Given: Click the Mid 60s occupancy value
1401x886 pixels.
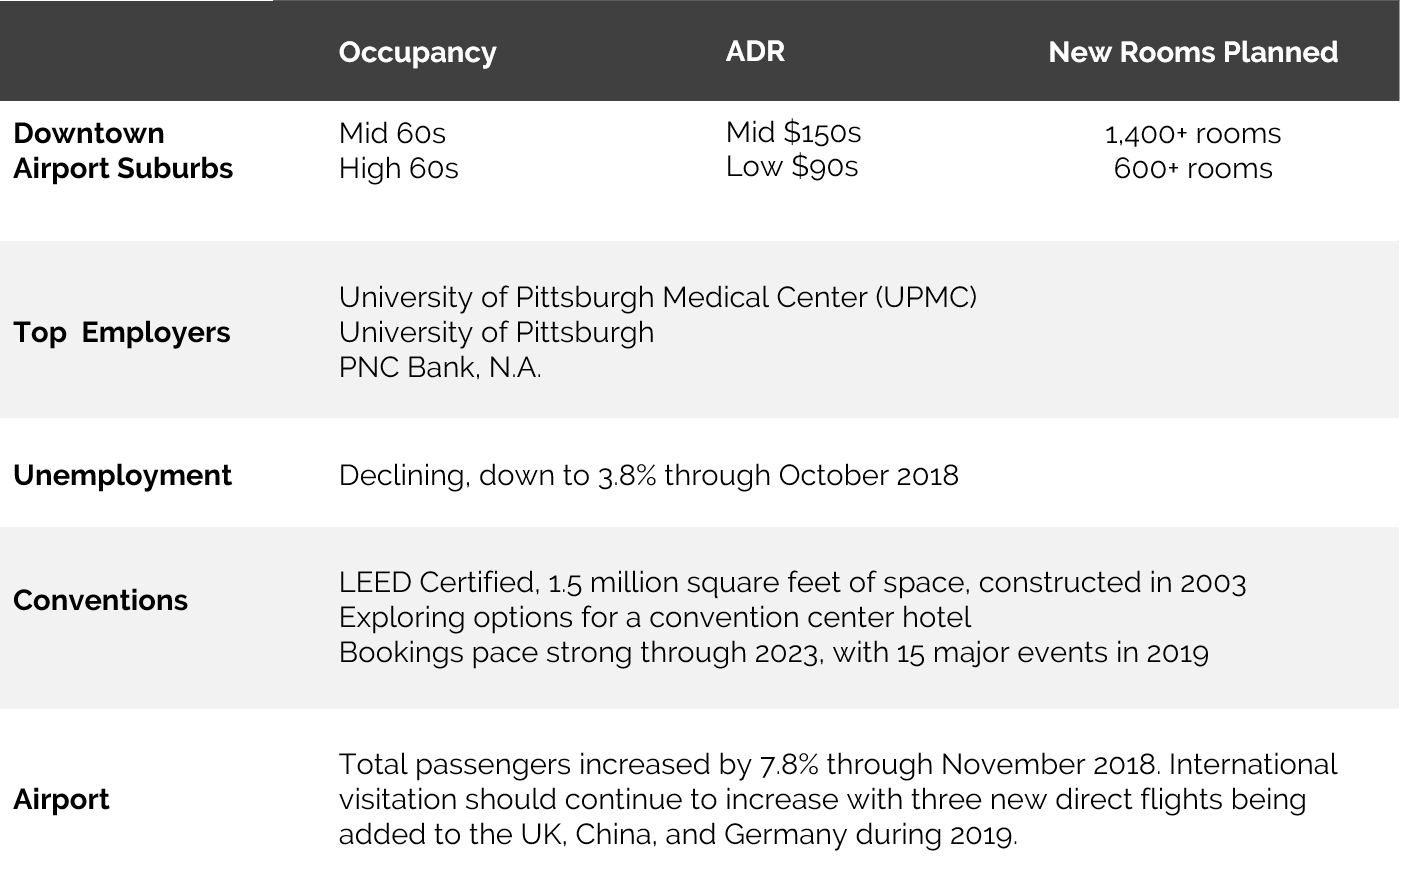Looking at the screenshot, I should [392, 133].
